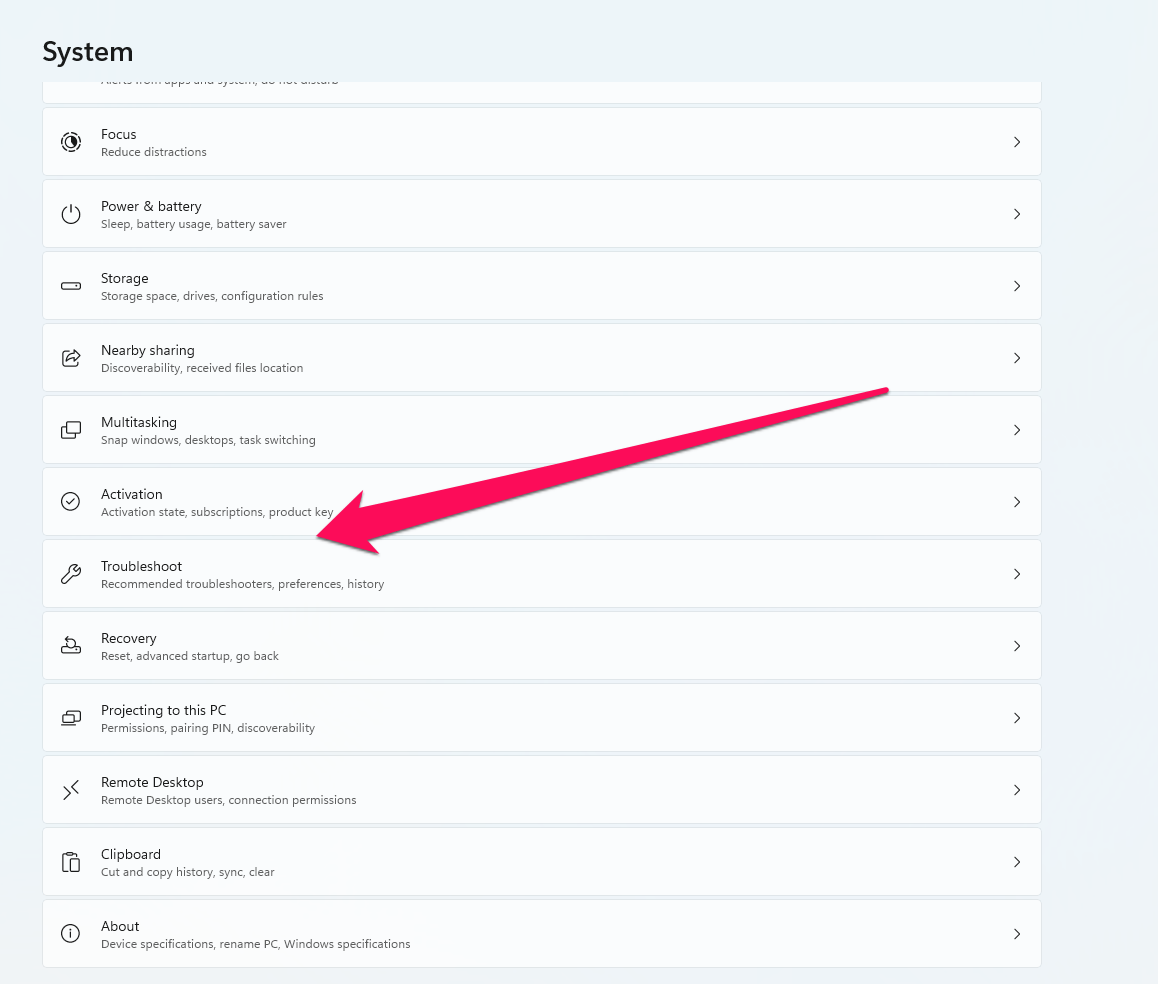Screen dimensions: 1158x984
Task: Click the Troubleshoot wrench icon
Action: (71, 574)
